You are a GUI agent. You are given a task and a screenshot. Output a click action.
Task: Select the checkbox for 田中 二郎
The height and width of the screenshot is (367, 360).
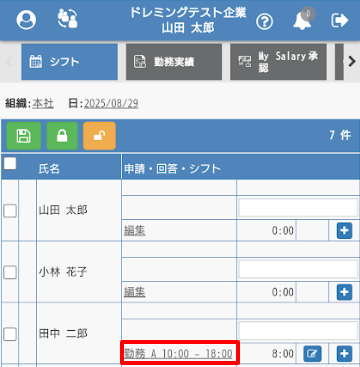(10, 334)
